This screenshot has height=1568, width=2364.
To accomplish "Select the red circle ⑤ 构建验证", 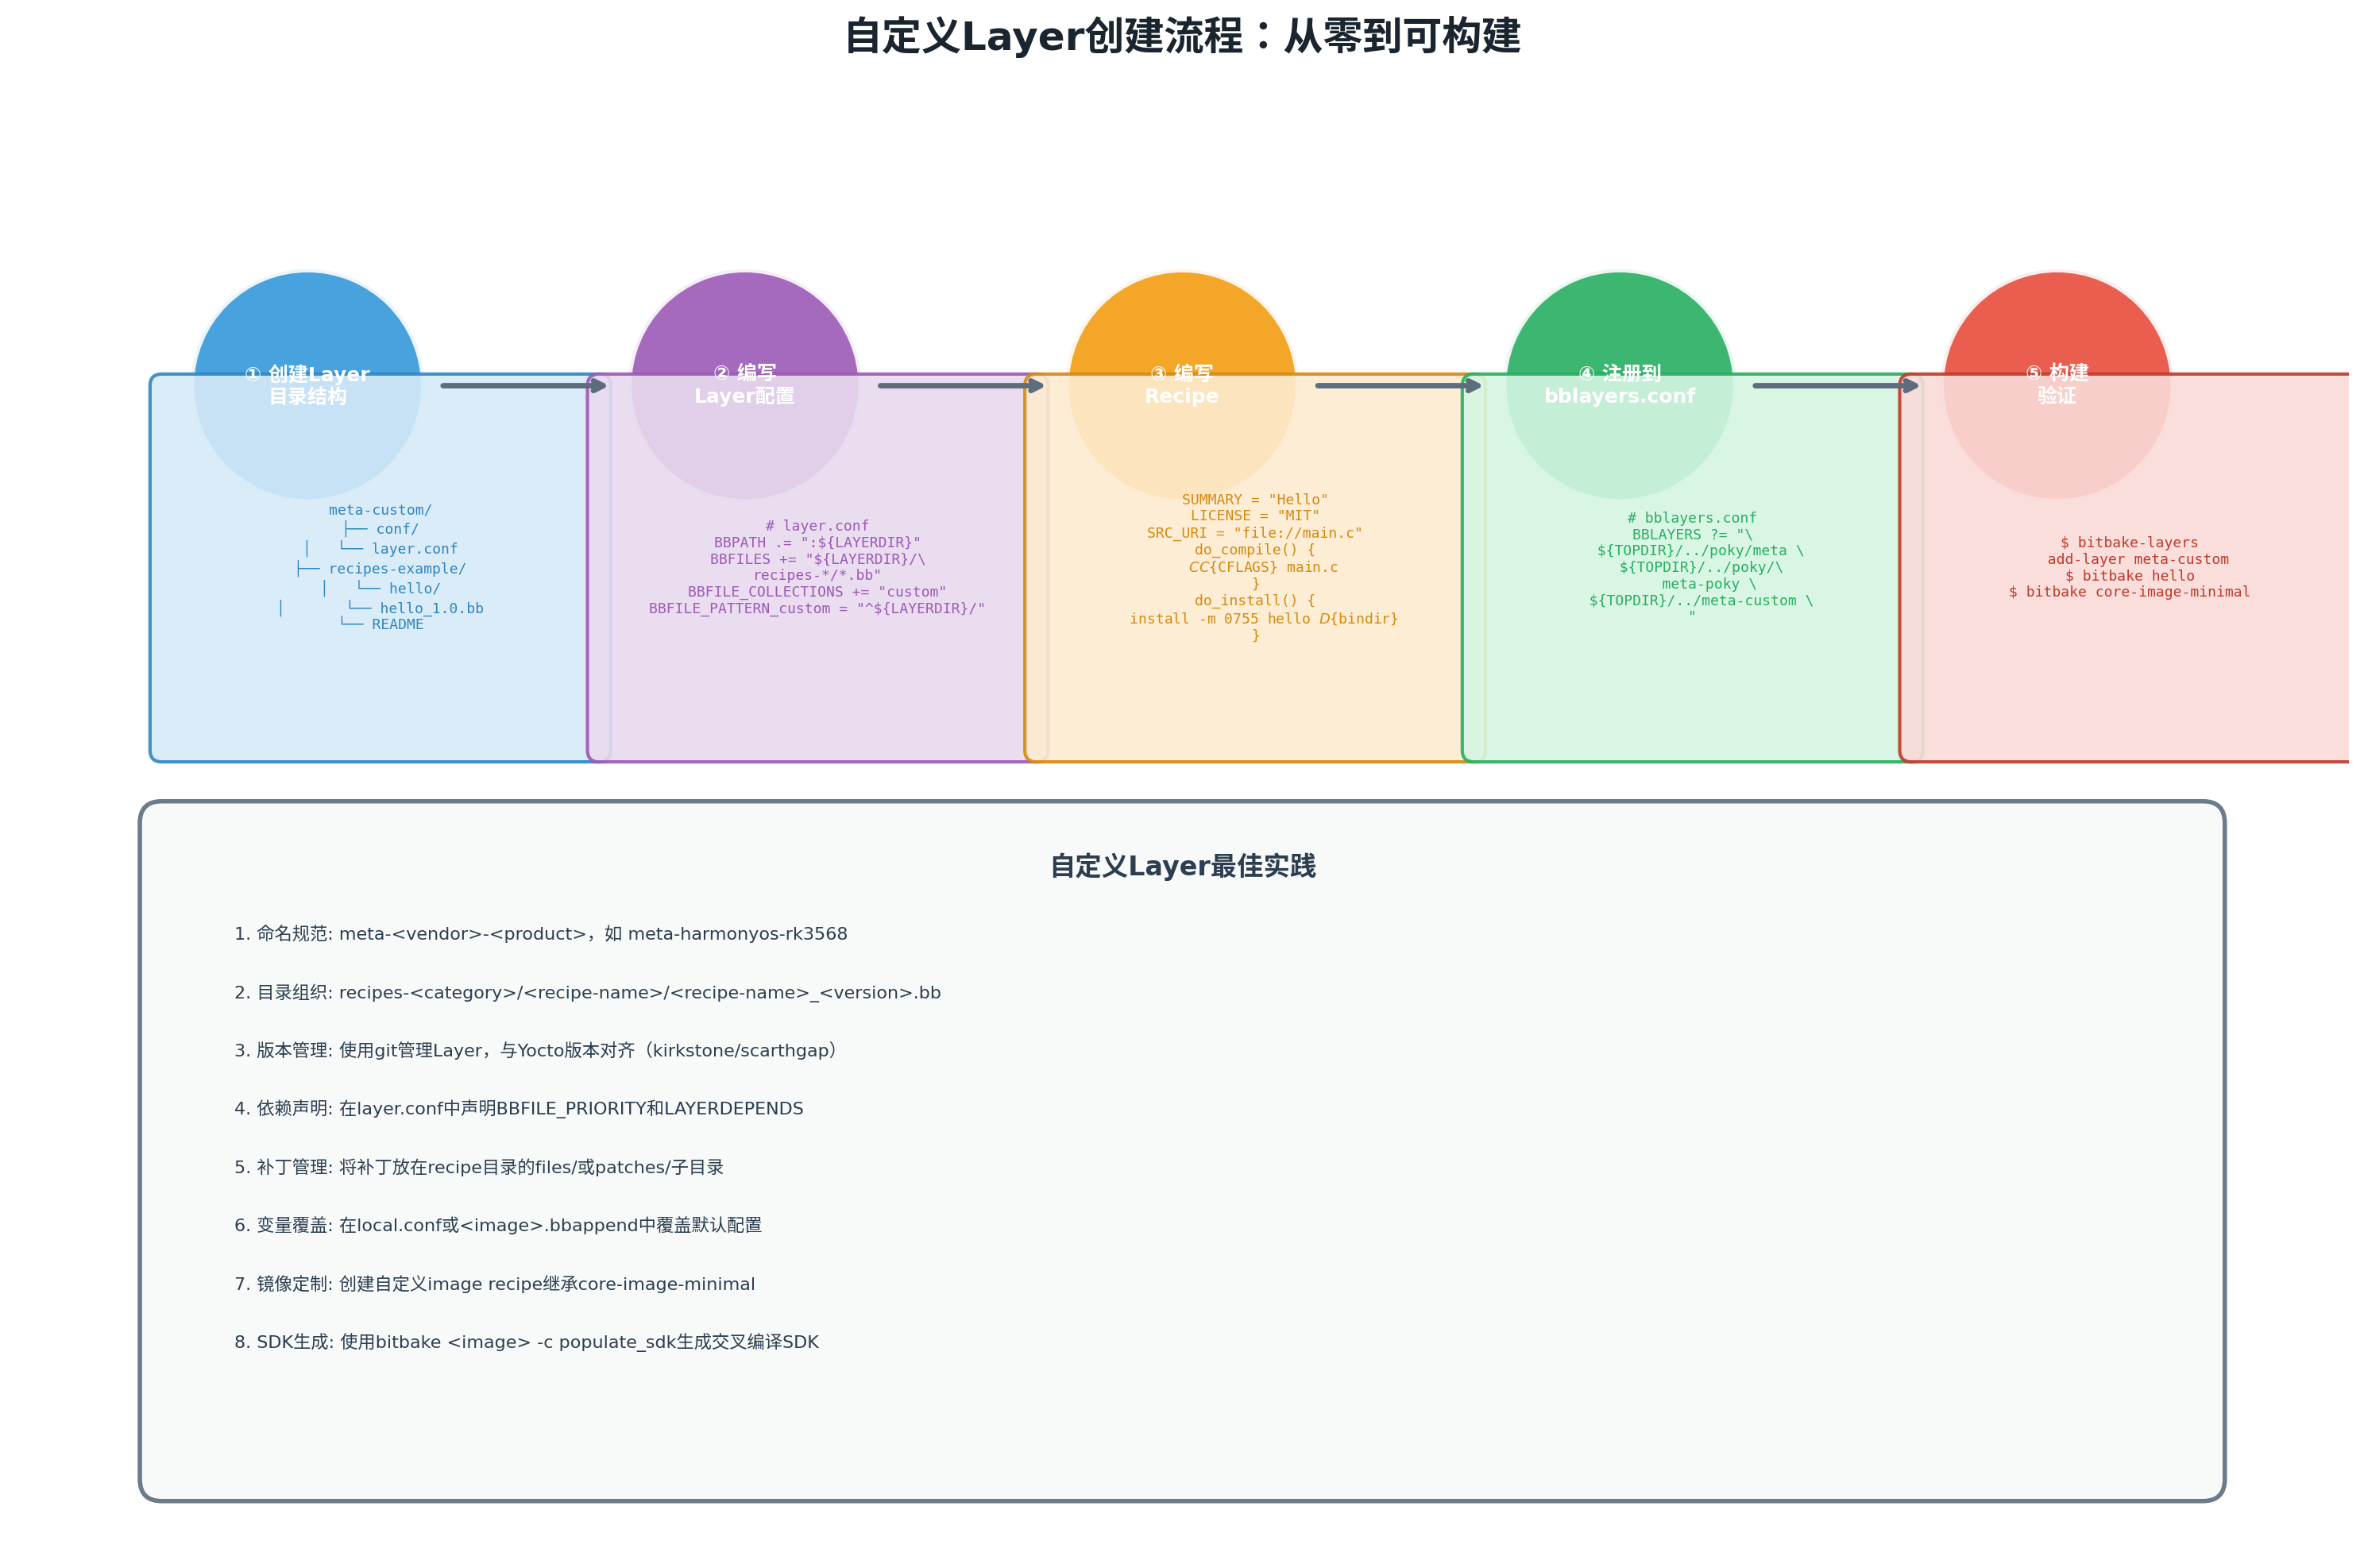I will (2056, 385).
